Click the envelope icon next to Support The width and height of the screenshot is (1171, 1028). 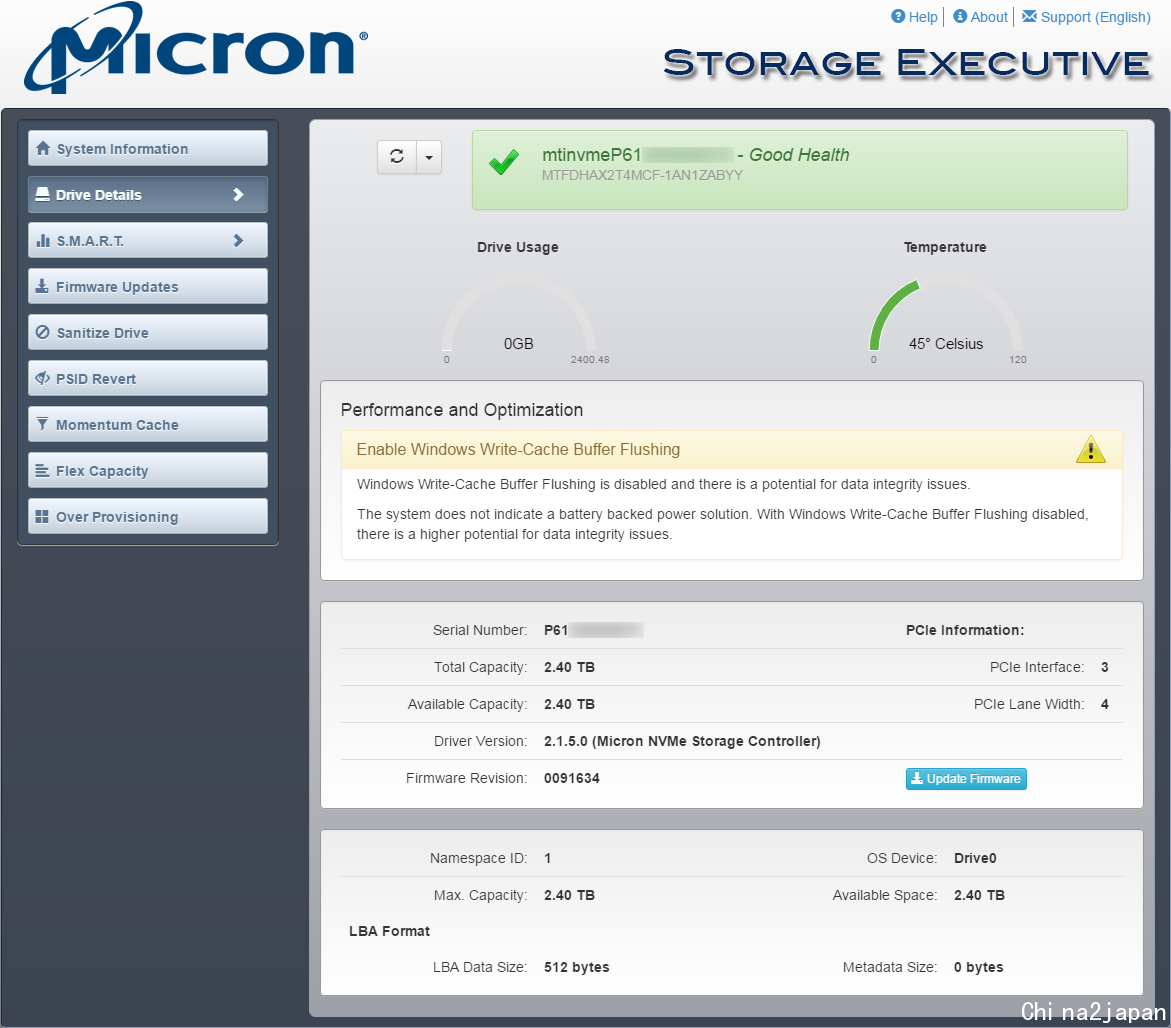(1029, 16)
